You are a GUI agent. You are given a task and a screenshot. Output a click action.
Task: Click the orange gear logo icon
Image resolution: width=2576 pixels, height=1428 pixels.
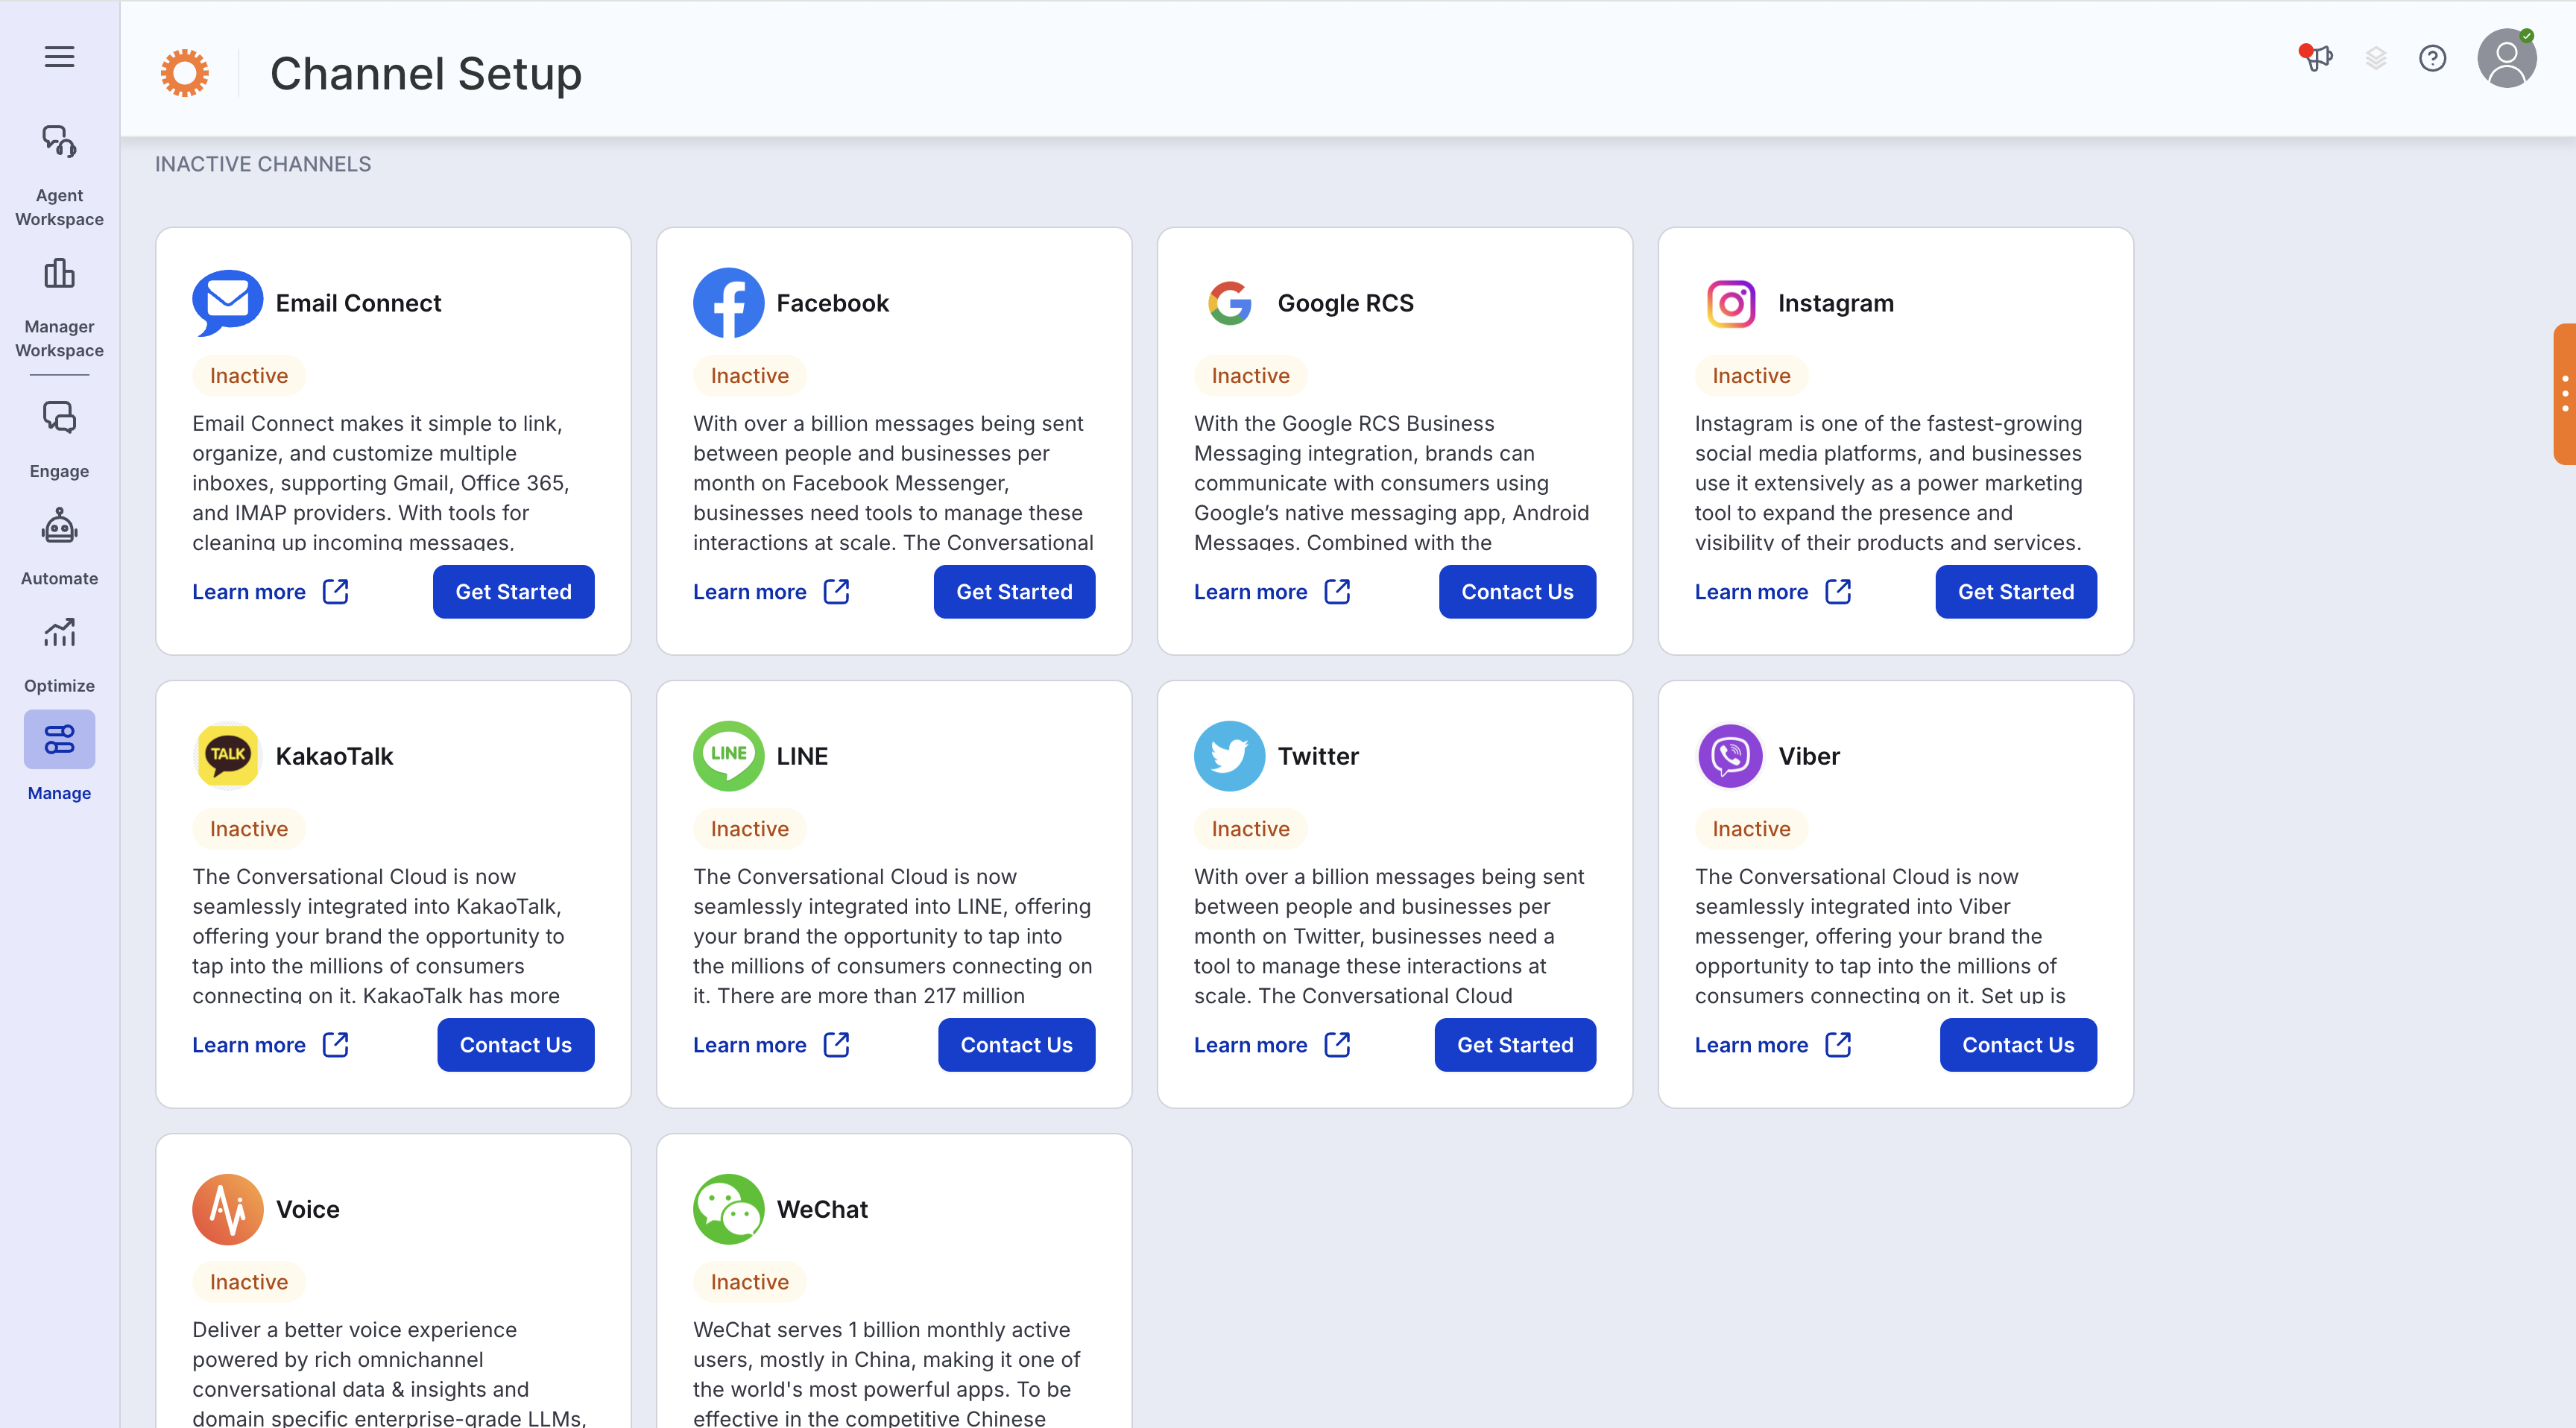tap(185, 73)
